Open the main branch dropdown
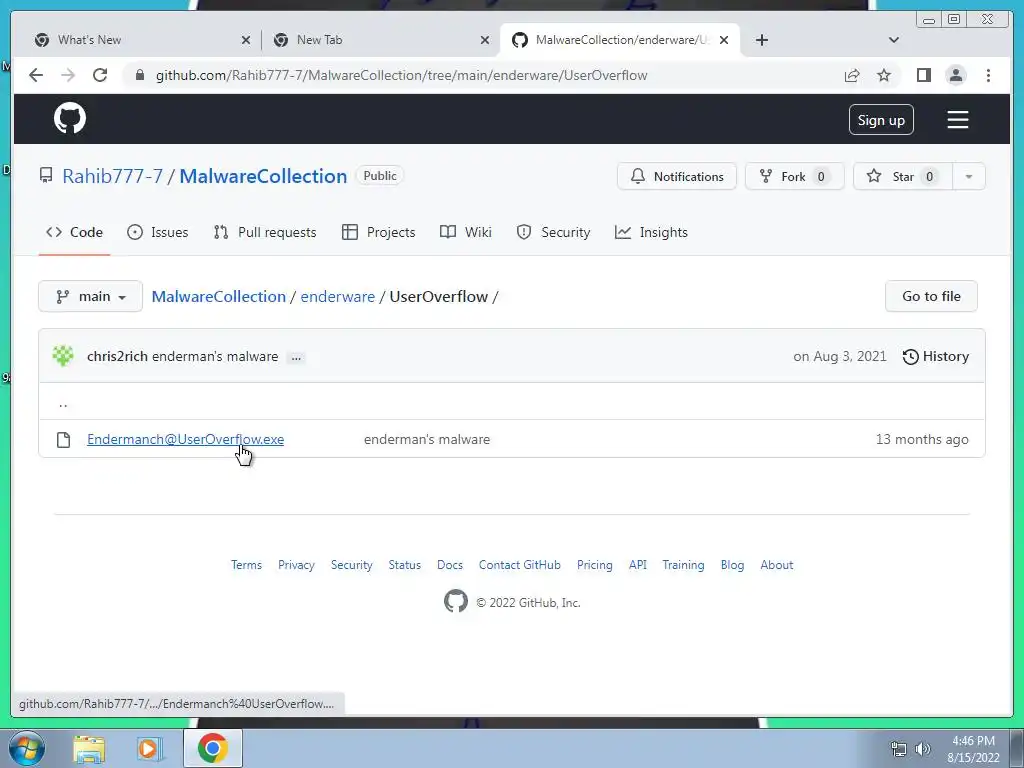The height and width of the screenshot is (768, 1024). coord(90,296)
